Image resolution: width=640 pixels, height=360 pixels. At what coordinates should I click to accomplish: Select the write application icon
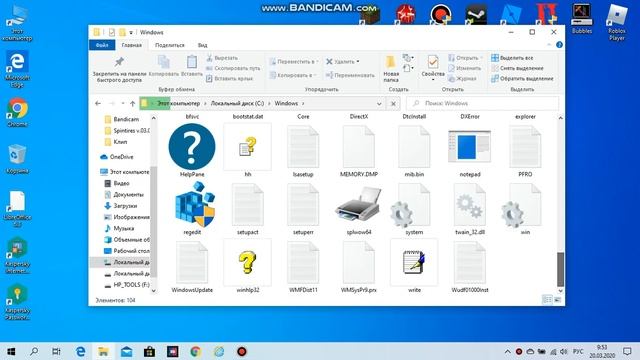[414, 262]
